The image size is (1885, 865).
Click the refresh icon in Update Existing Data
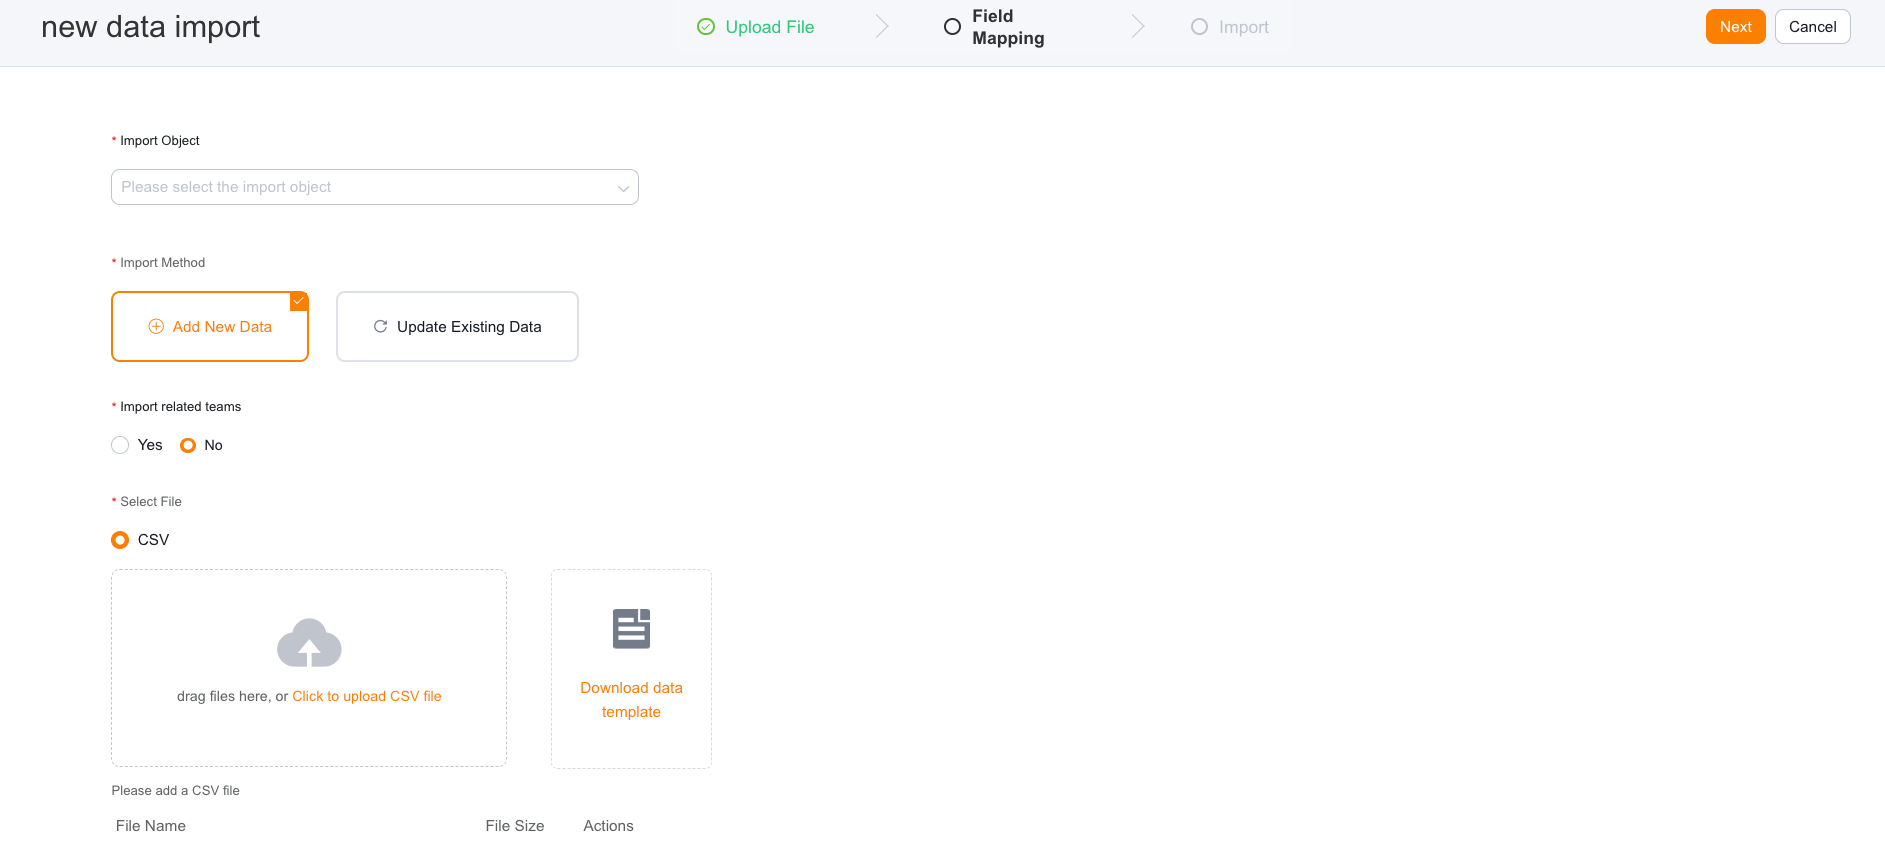(x=380, y=327)
